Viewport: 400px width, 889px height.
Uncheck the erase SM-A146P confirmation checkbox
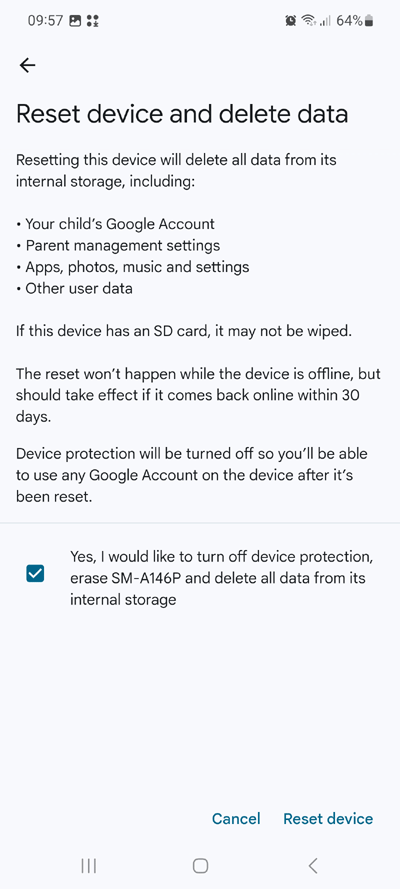(x=35, y=574)
